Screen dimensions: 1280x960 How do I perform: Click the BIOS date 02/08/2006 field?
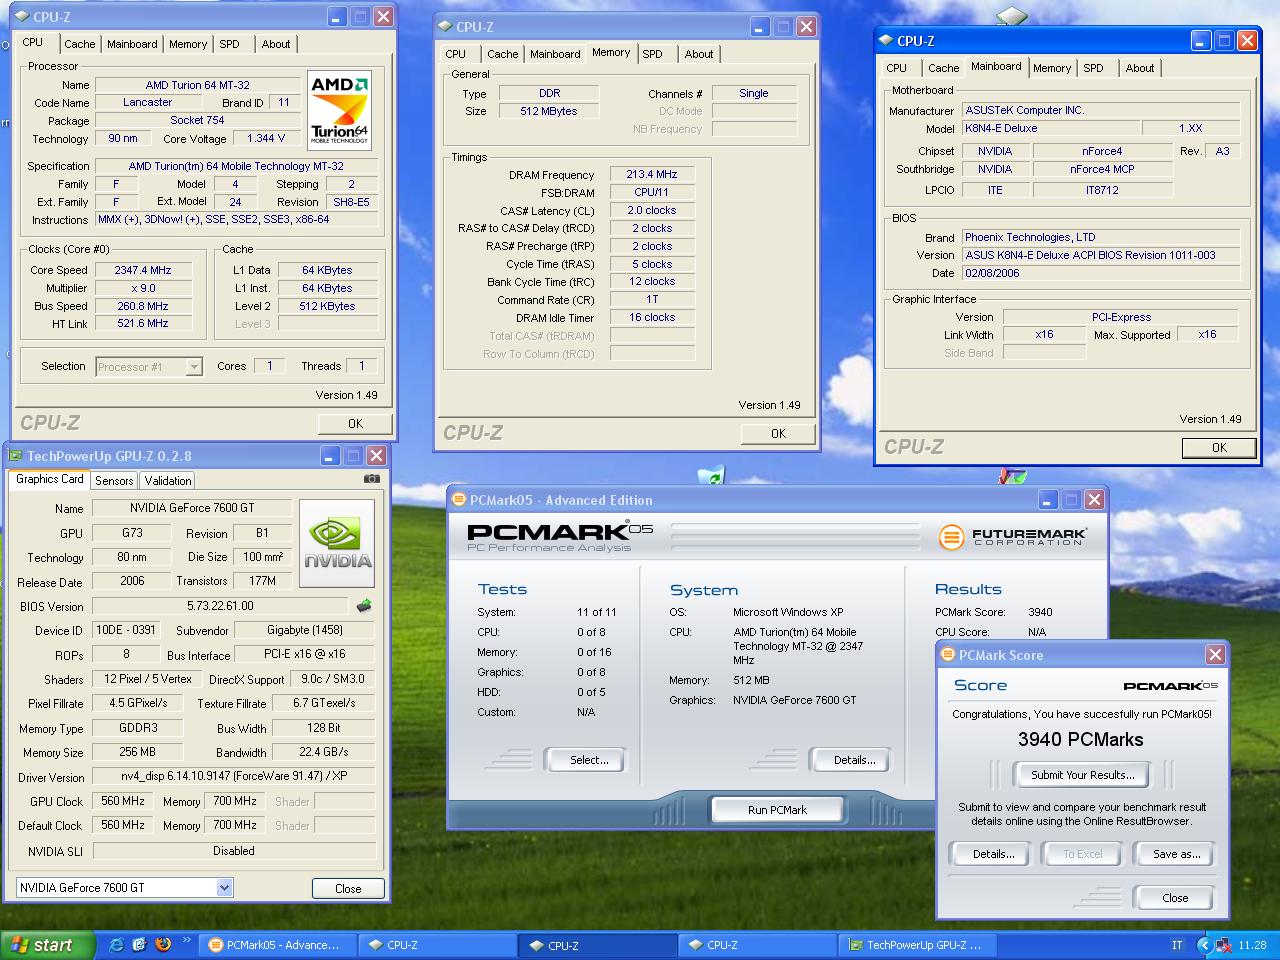pyautogui.click(x=1100, y=273)
